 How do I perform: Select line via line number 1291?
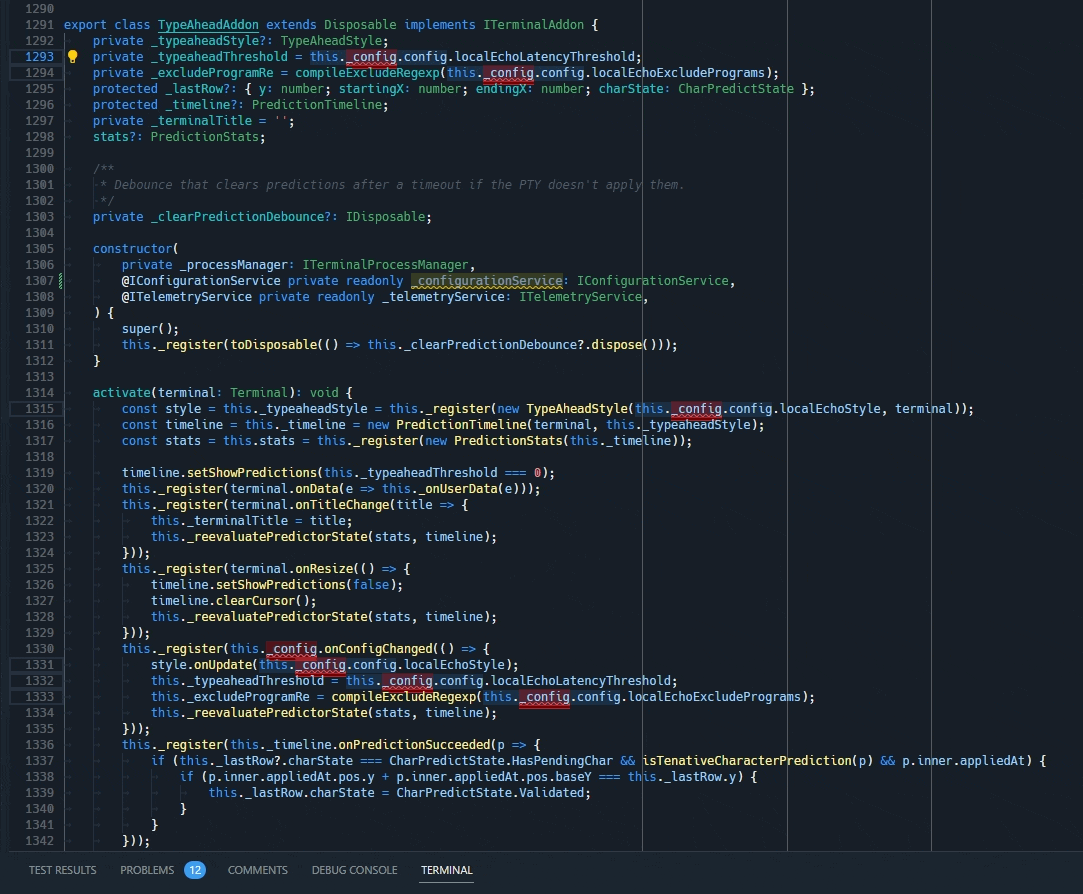(x=39, y=25)
